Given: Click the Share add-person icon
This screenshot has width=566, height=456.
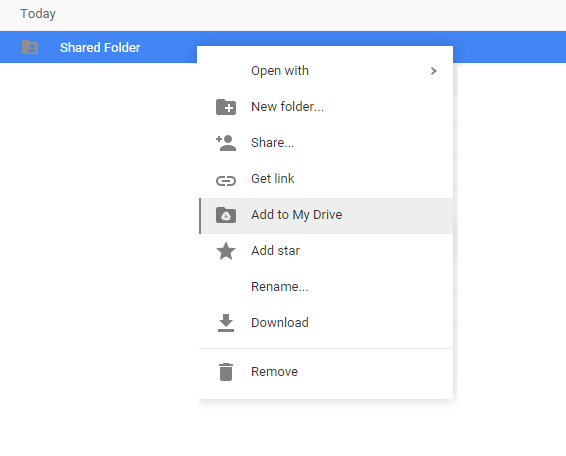Looking at the screenshot, I should pos(226,143).
